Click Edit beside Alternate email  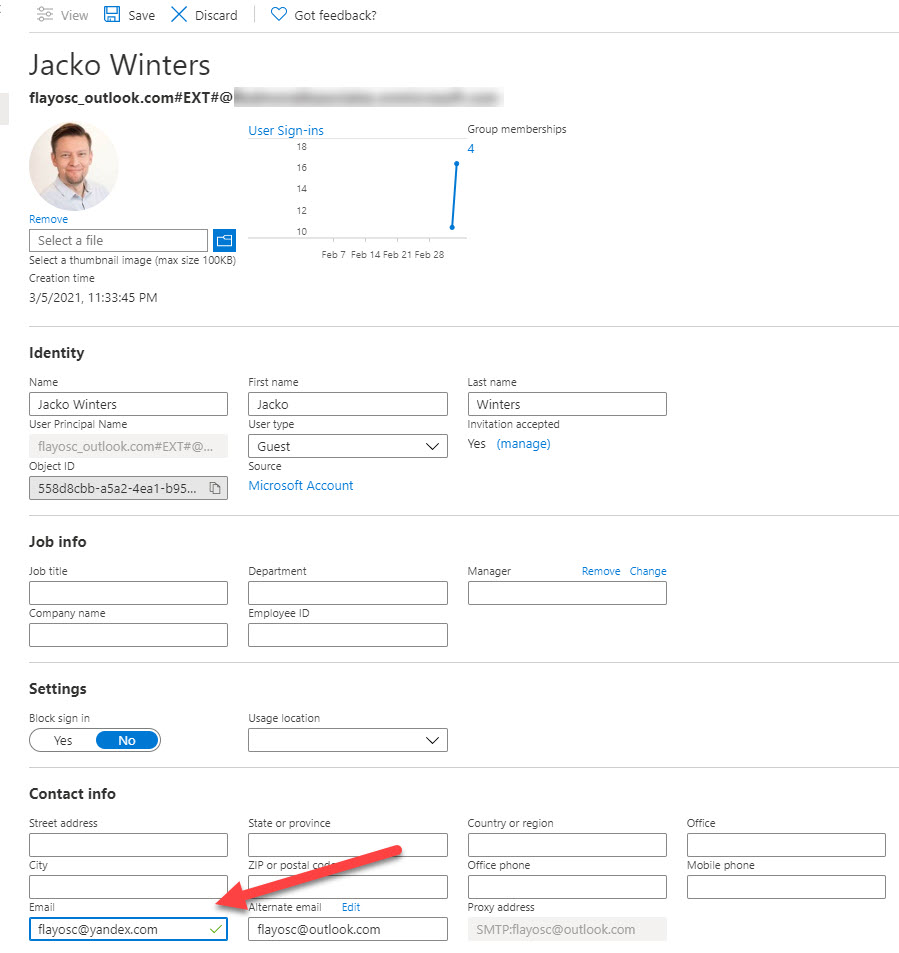[351, 907]
